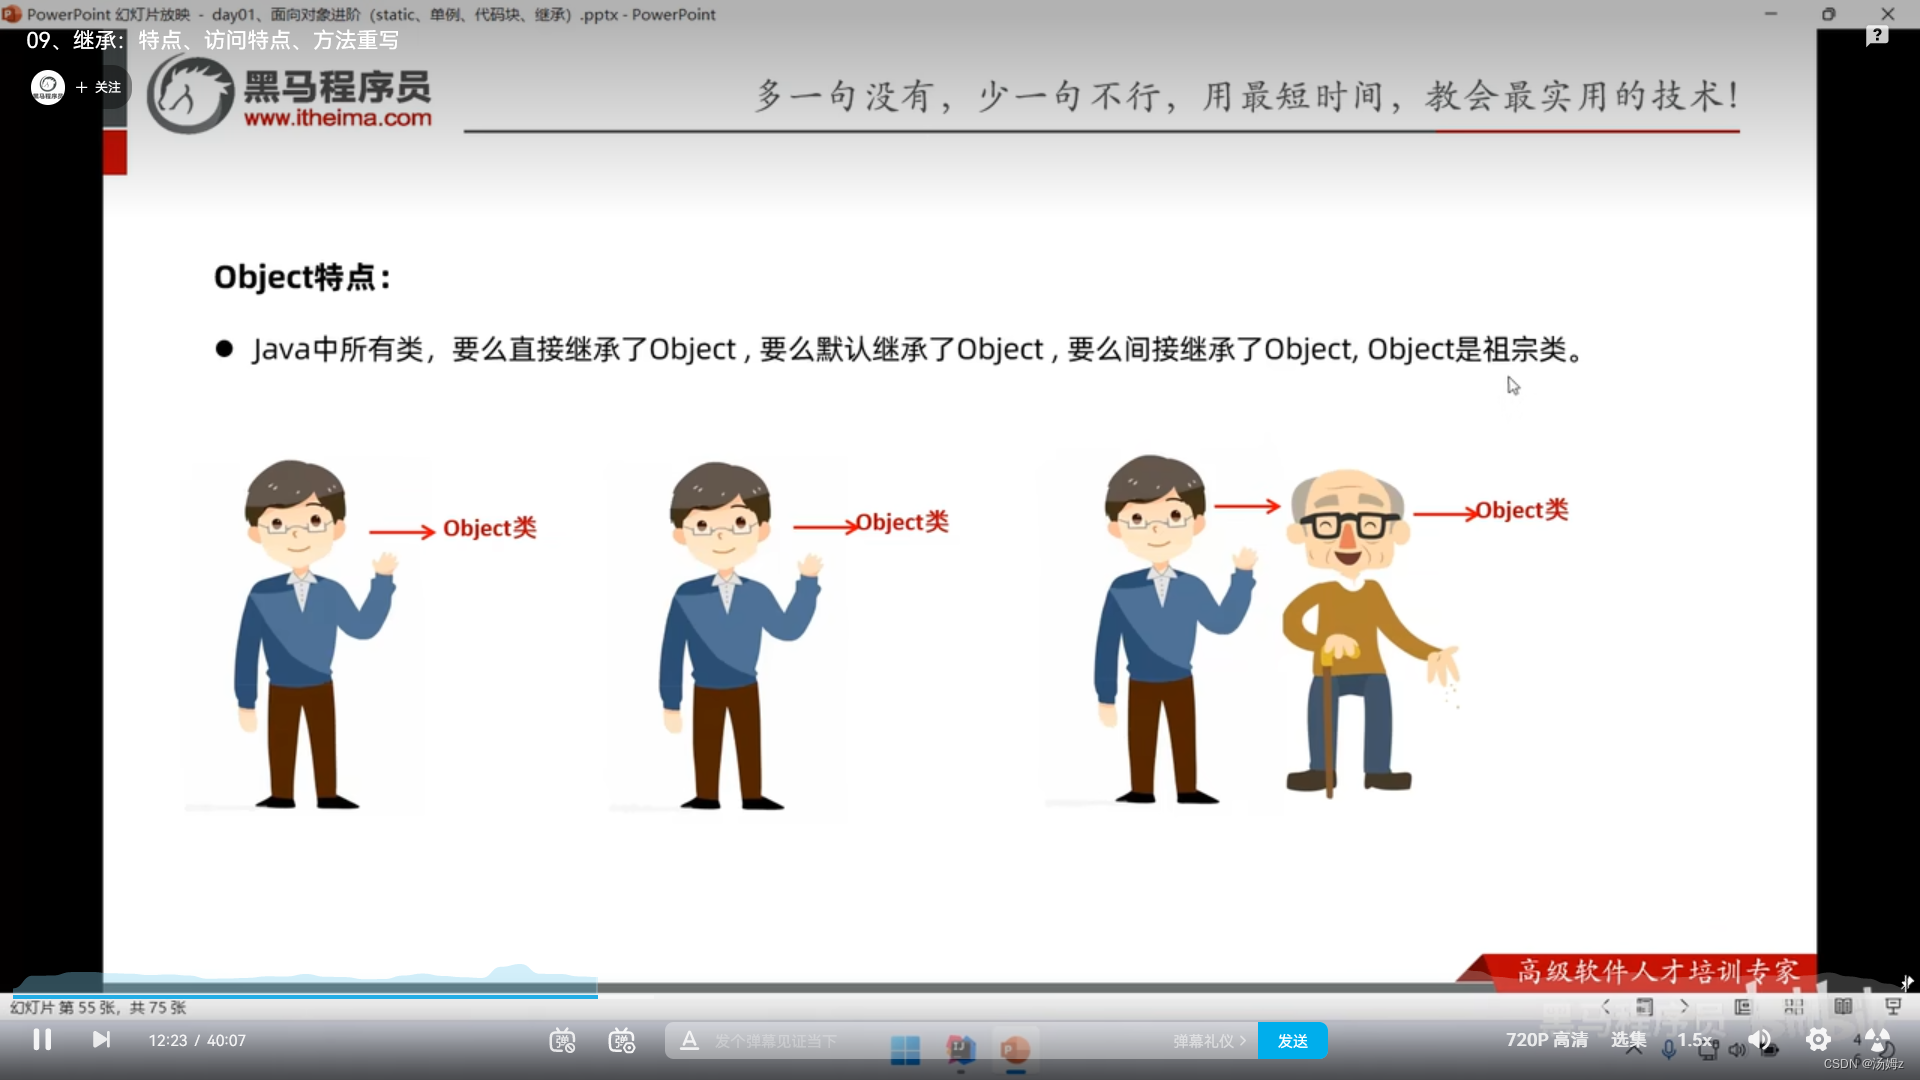Screen dimensions: 1920x1080
Task: Toggle the danmaku filter settings
Action: coord(622,1040)
